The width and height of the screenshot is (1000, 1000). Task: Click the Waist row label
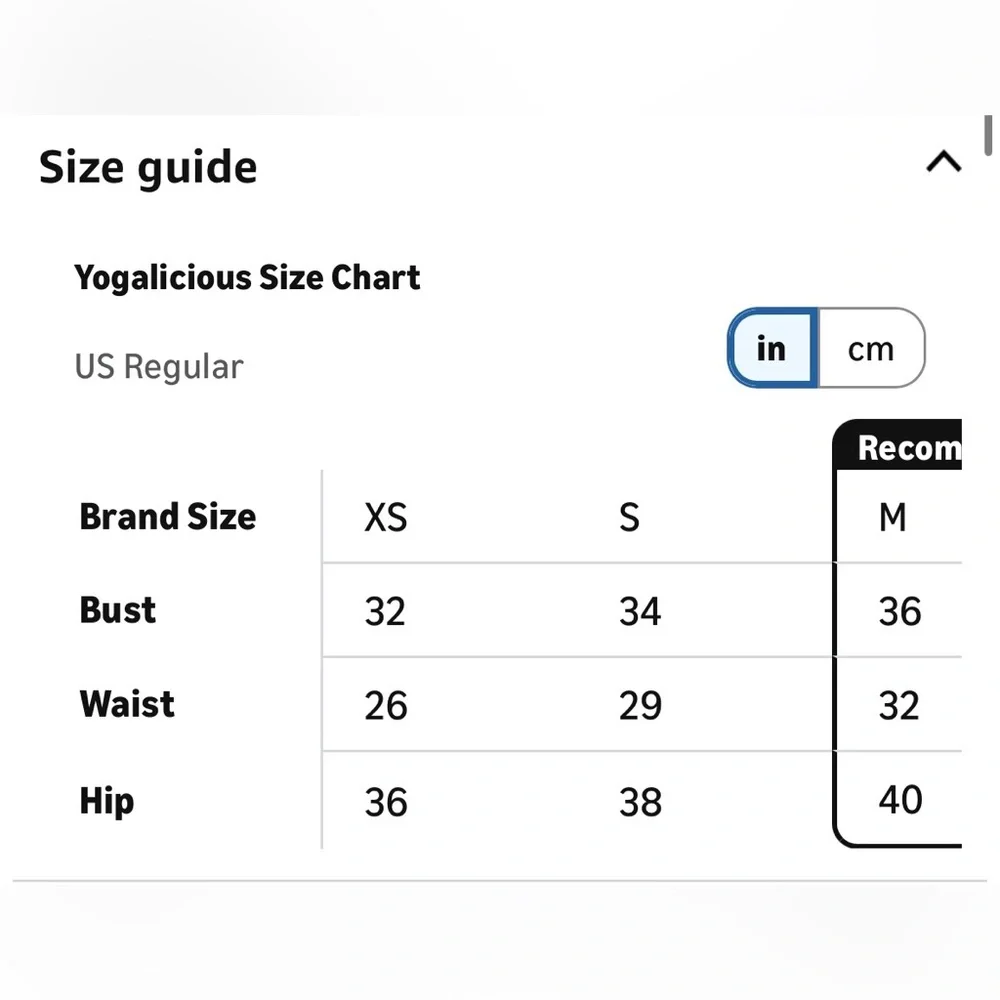[x=127, y=704]
